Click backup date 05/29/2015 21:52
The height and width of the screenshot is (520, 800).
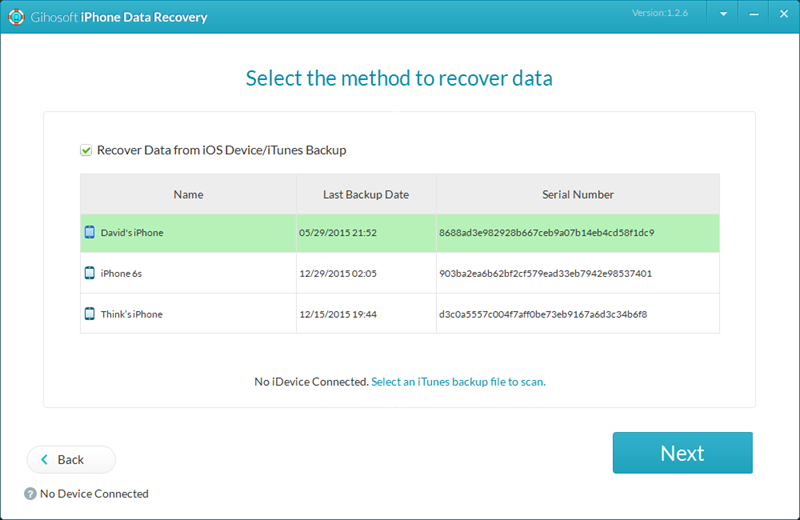coord(338,233)
